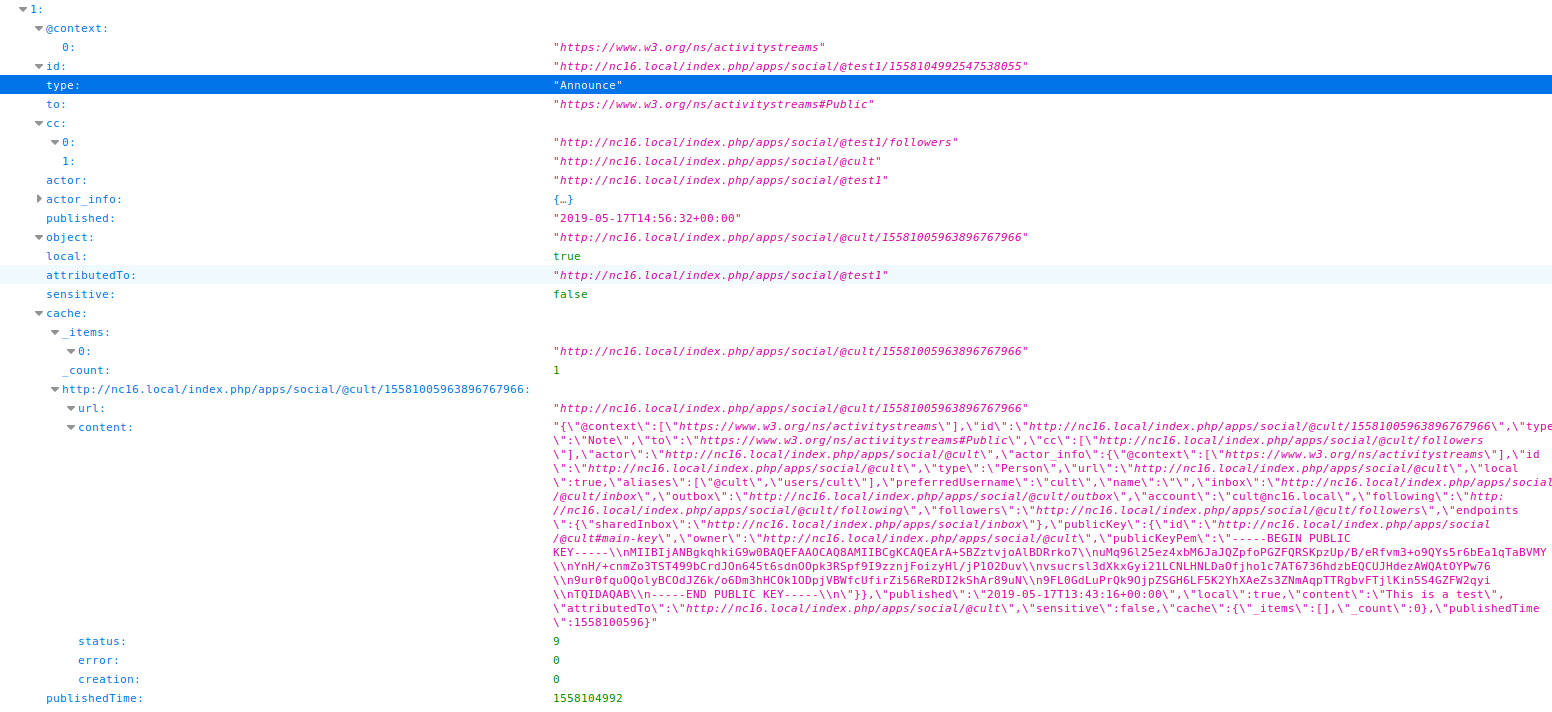Click the {…} actor_info placeholder value

[563, 199]
